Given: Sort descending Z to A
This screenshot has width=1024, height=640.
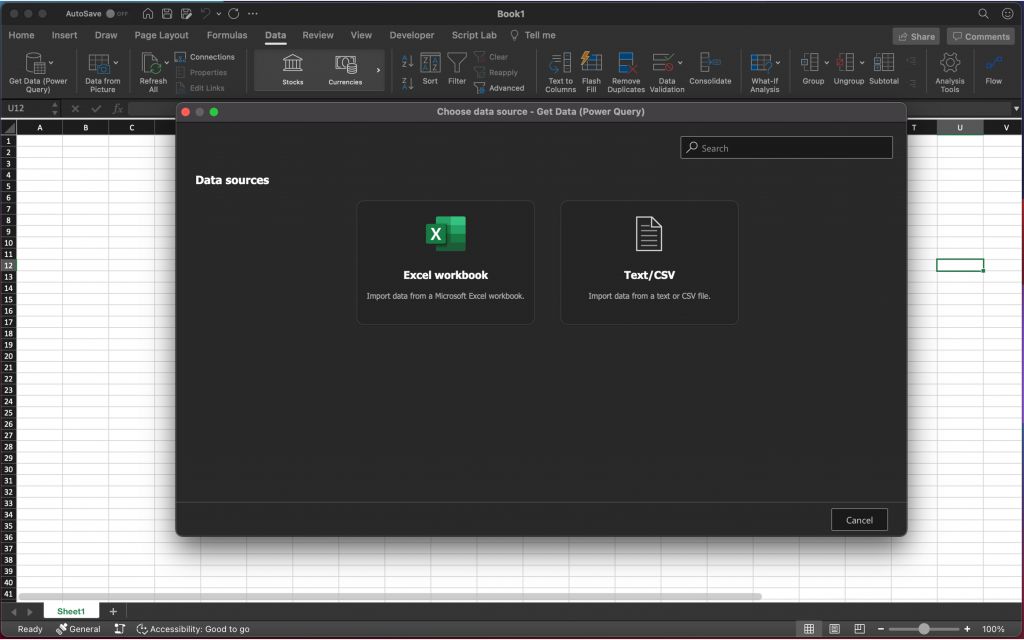Looking at the screenshot, I should [408, 83].
